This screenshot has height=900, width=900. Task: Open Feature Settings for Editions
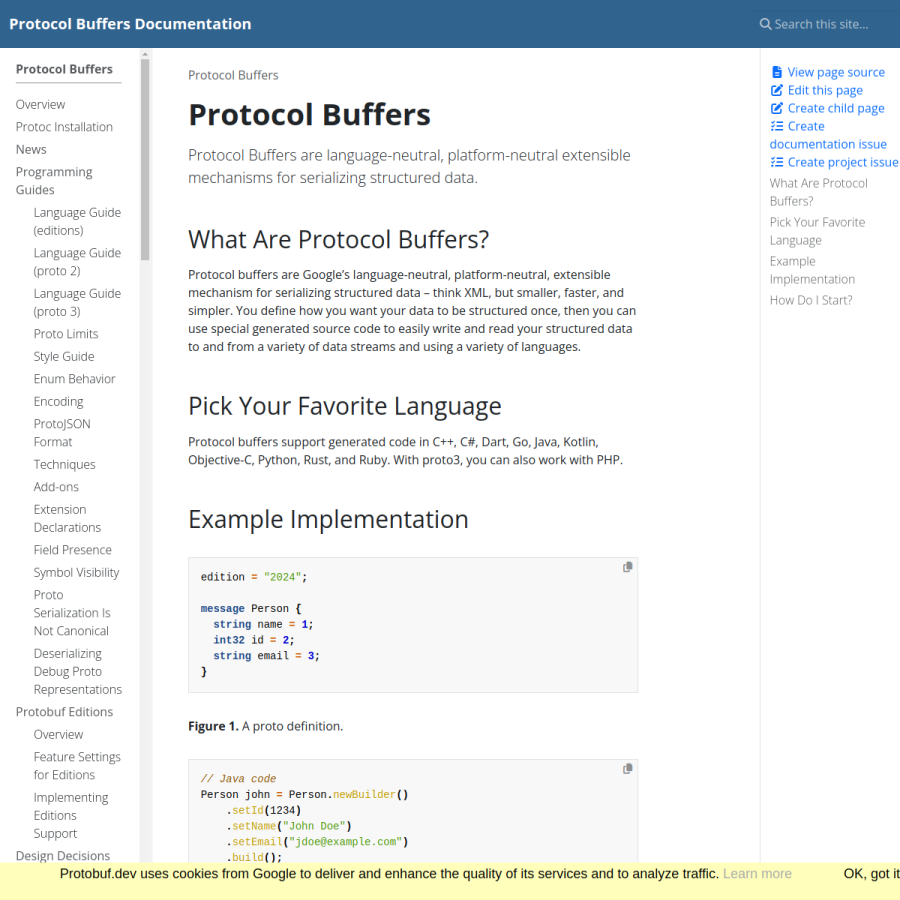tap(77, 766)
